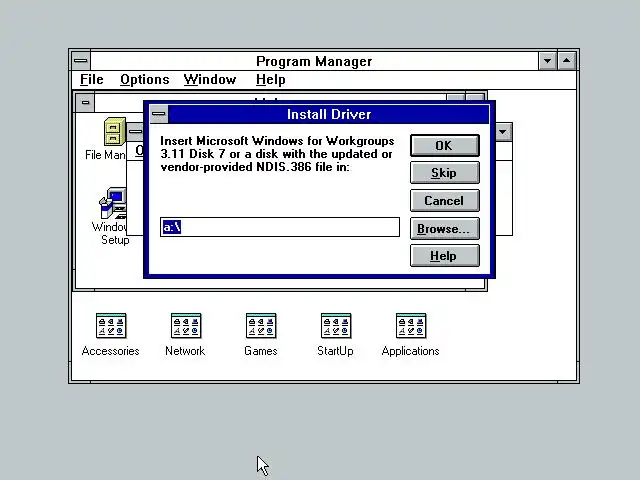
Task: Open the Applications program group icon
Action: [x=411, y=326]
